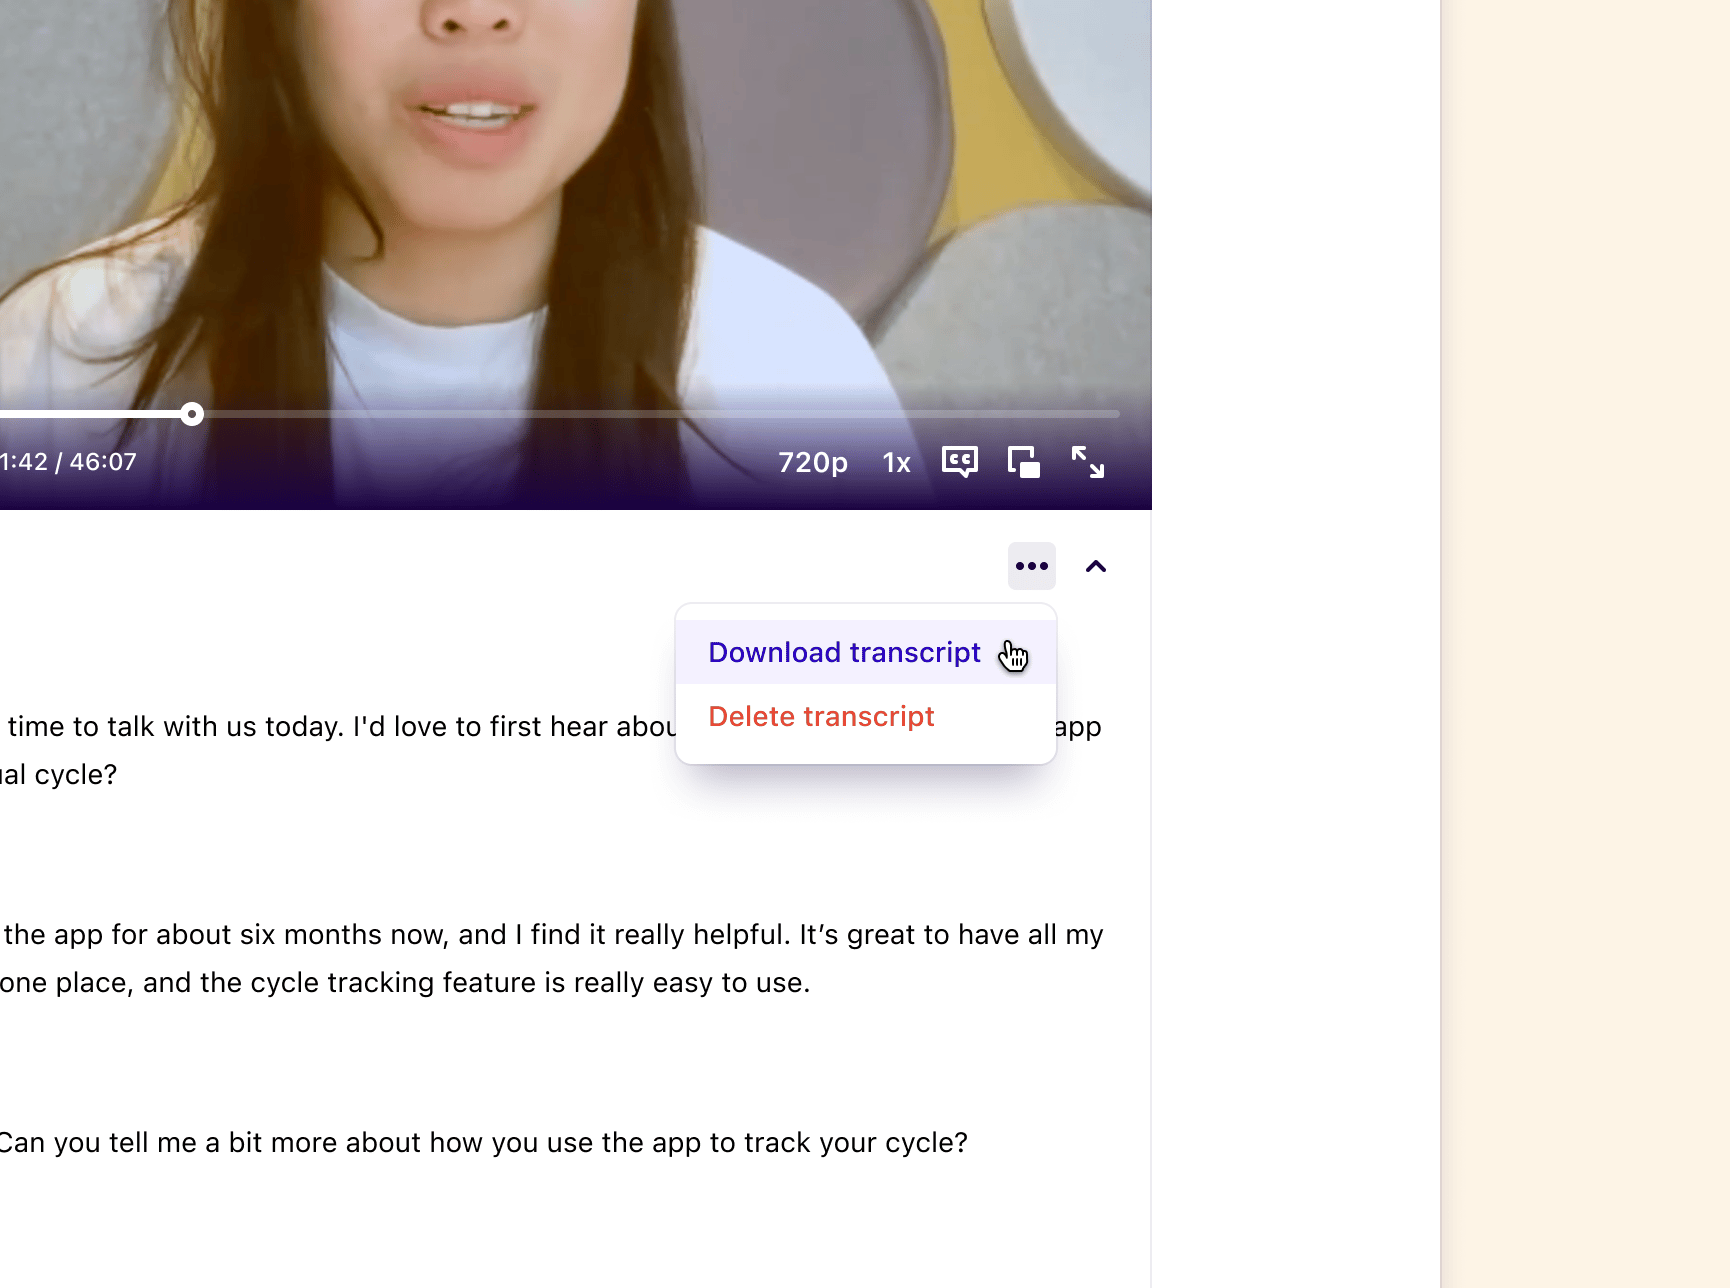Viewport: 1730px width, 1288px height.
Task: Enter fullscreen video mode
Action: pyautogui.click(x=1088, y=462)
